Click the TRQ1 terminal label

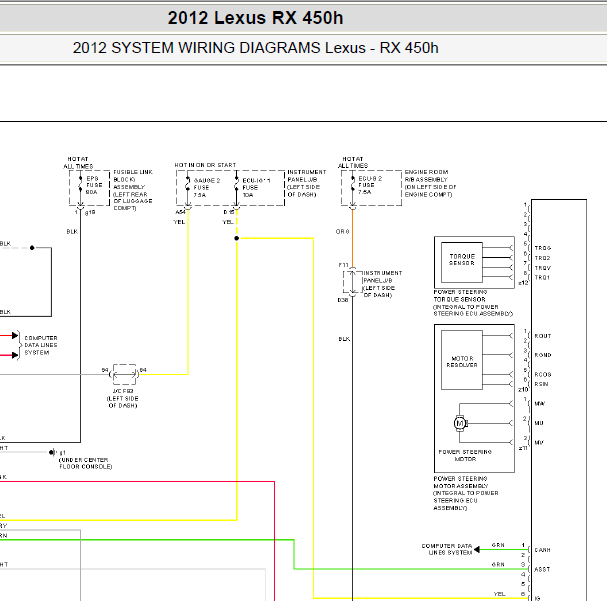(x=542, y=277)
